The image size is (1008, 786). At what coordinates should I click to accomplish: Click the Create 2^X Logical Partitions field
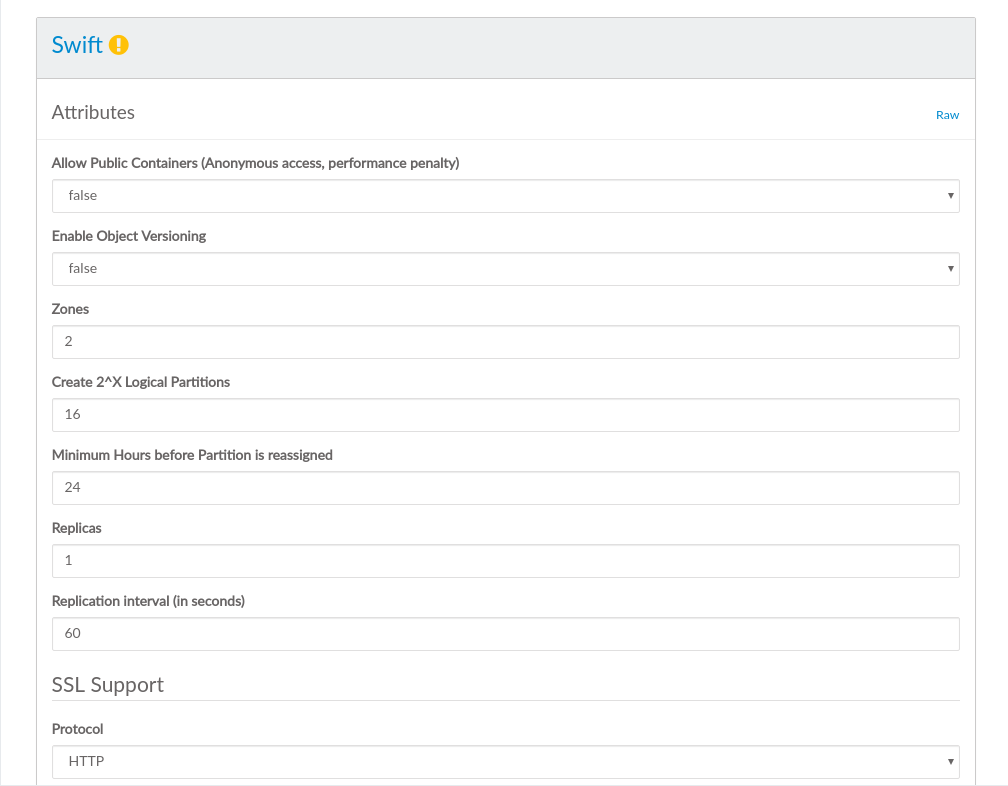[505, 415]
